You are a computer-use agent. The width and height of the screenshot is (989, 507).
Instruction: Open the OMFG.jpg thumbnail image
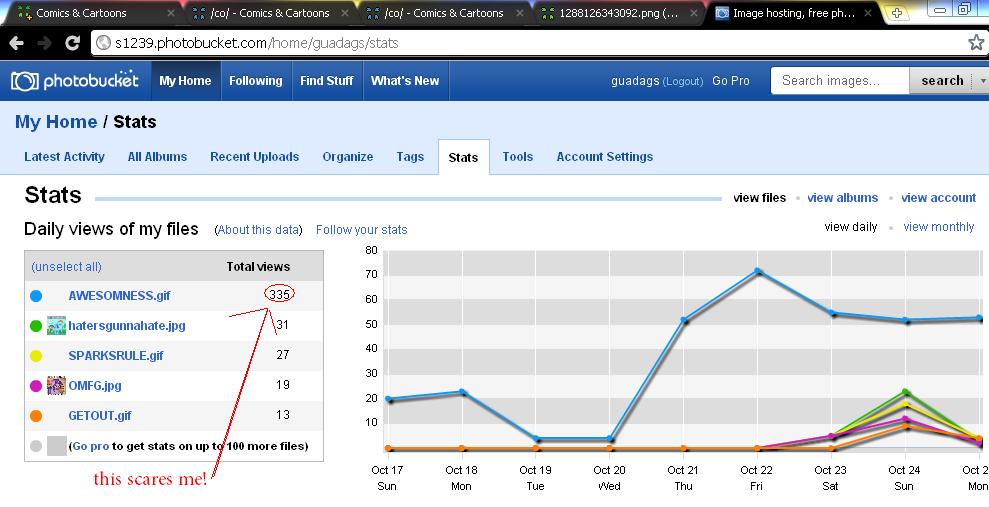pyautogui.click(x=57, y=386)
